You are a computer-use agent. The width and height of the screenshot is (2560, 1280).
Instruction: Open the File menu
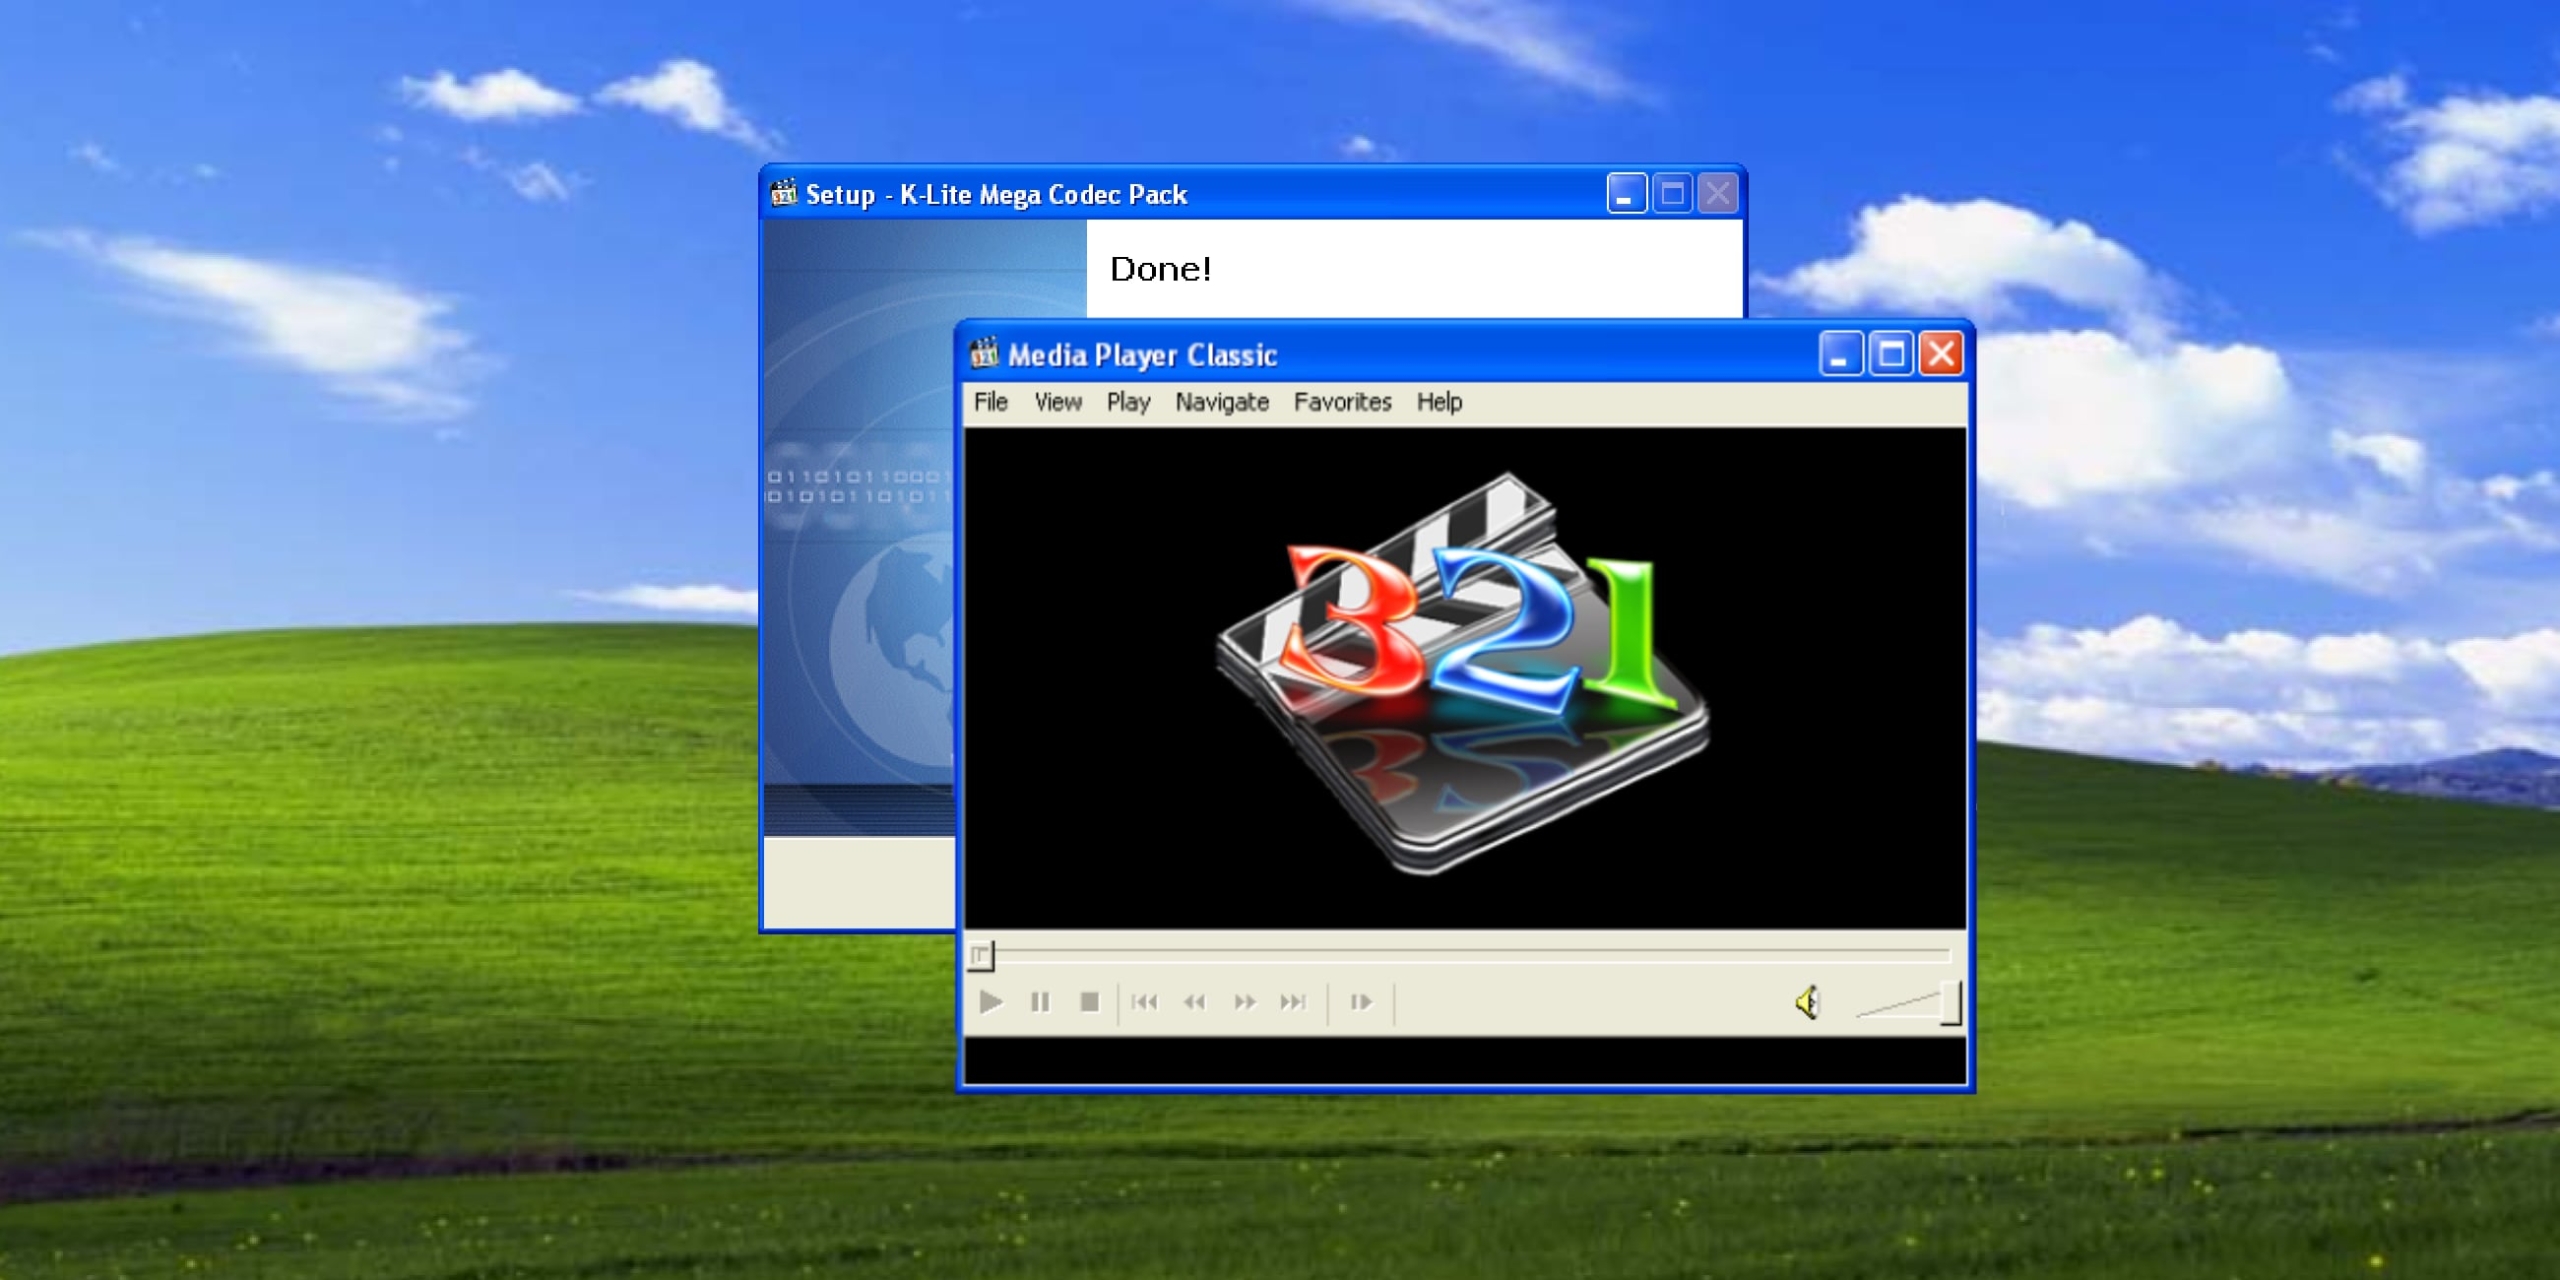991,402
